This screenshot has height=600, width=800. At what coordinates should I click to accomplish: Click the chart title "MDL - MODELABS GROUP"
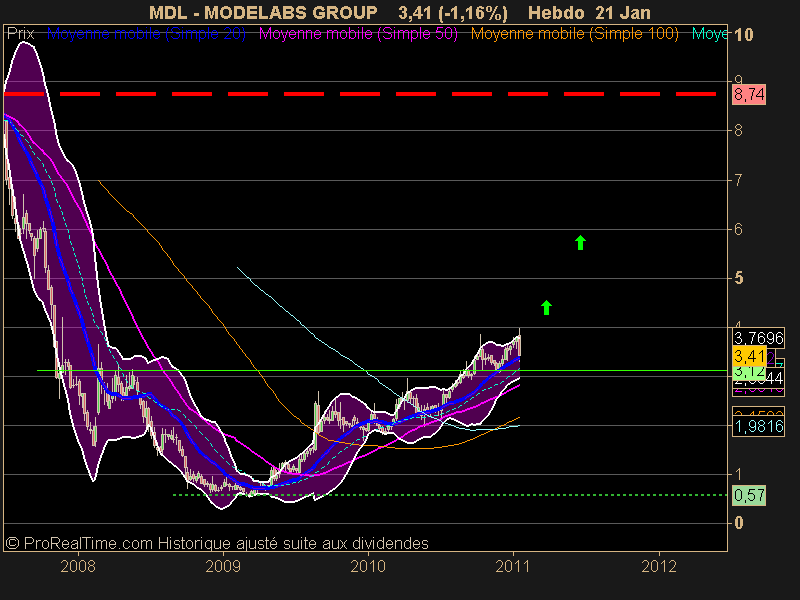[x=263, y=13]
